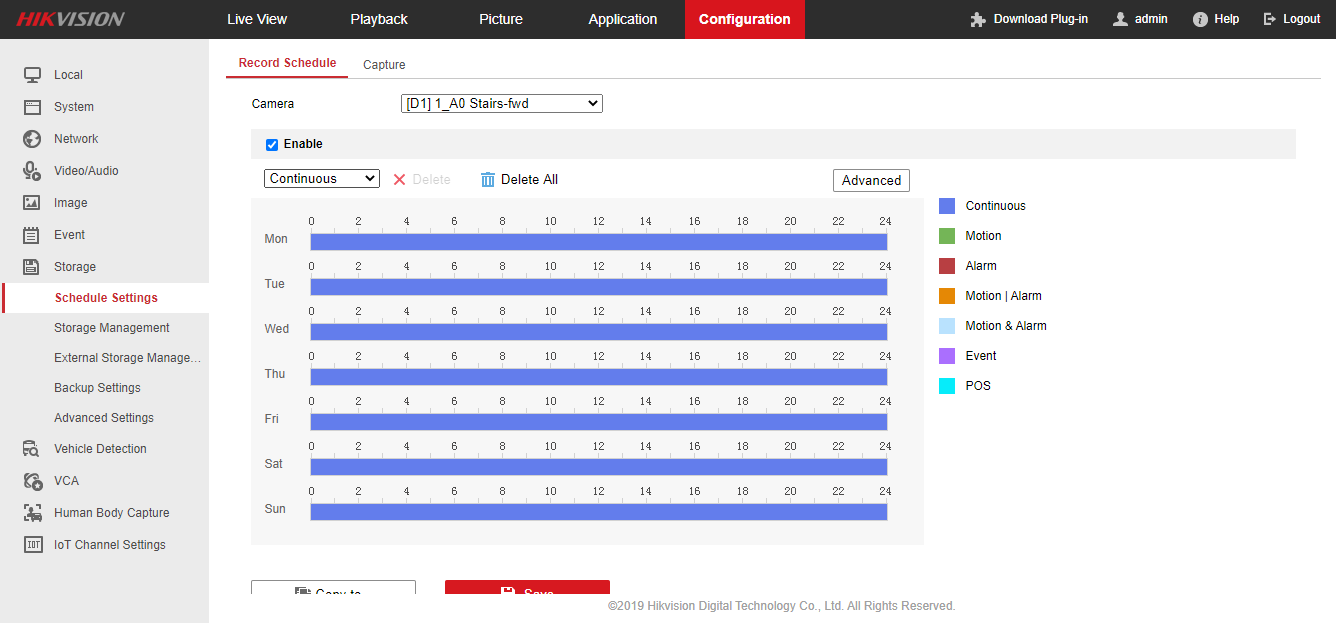Click the Delete All trash icon

tap(488, 179)
